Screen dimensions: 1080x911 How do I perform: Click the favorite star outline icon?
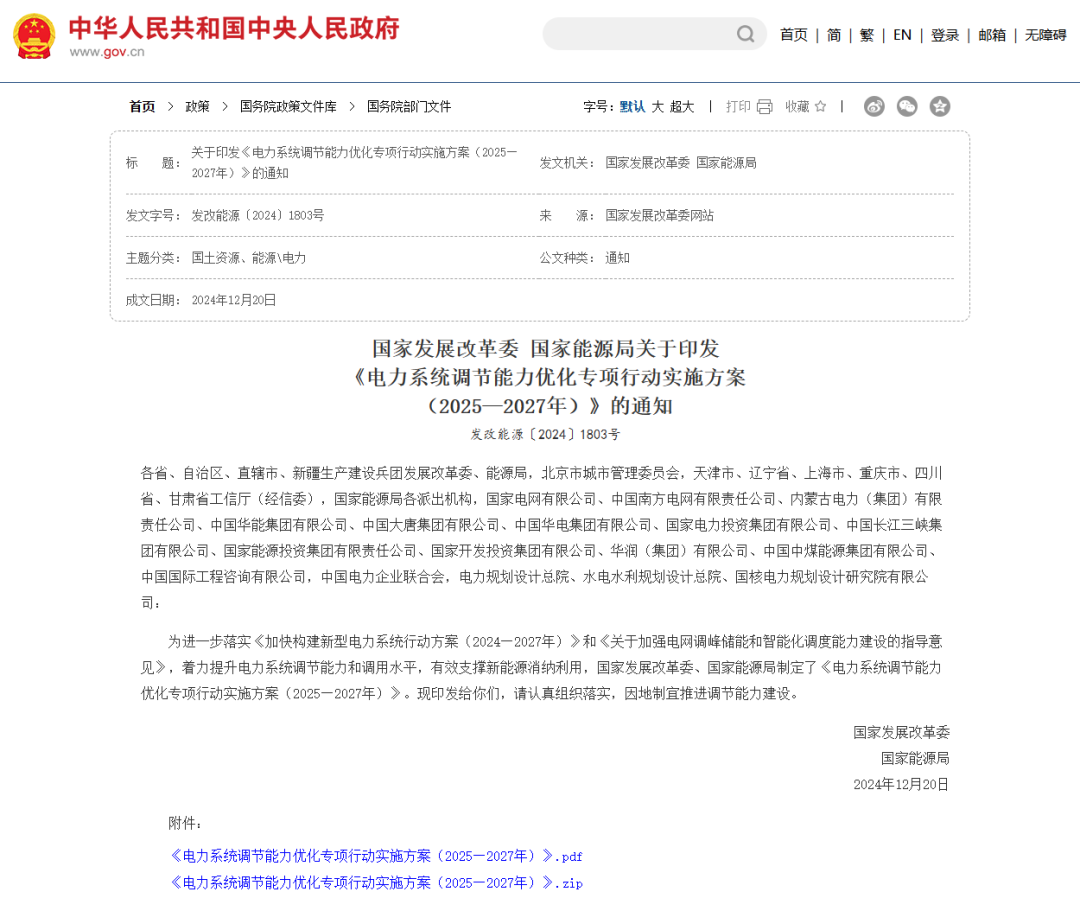coord(820,107)
